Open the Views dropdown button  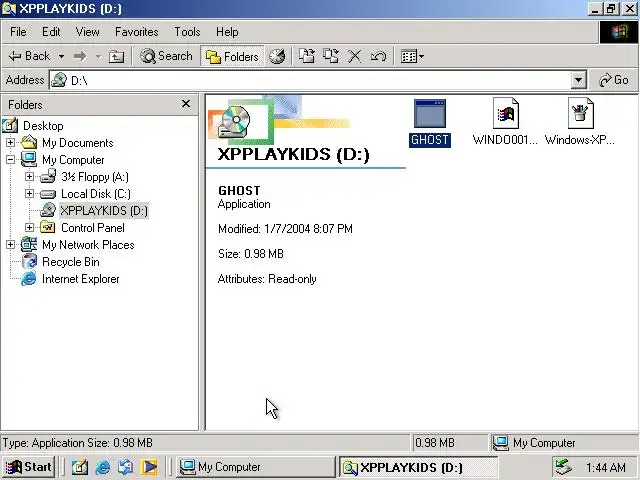[x=412, y=56]
